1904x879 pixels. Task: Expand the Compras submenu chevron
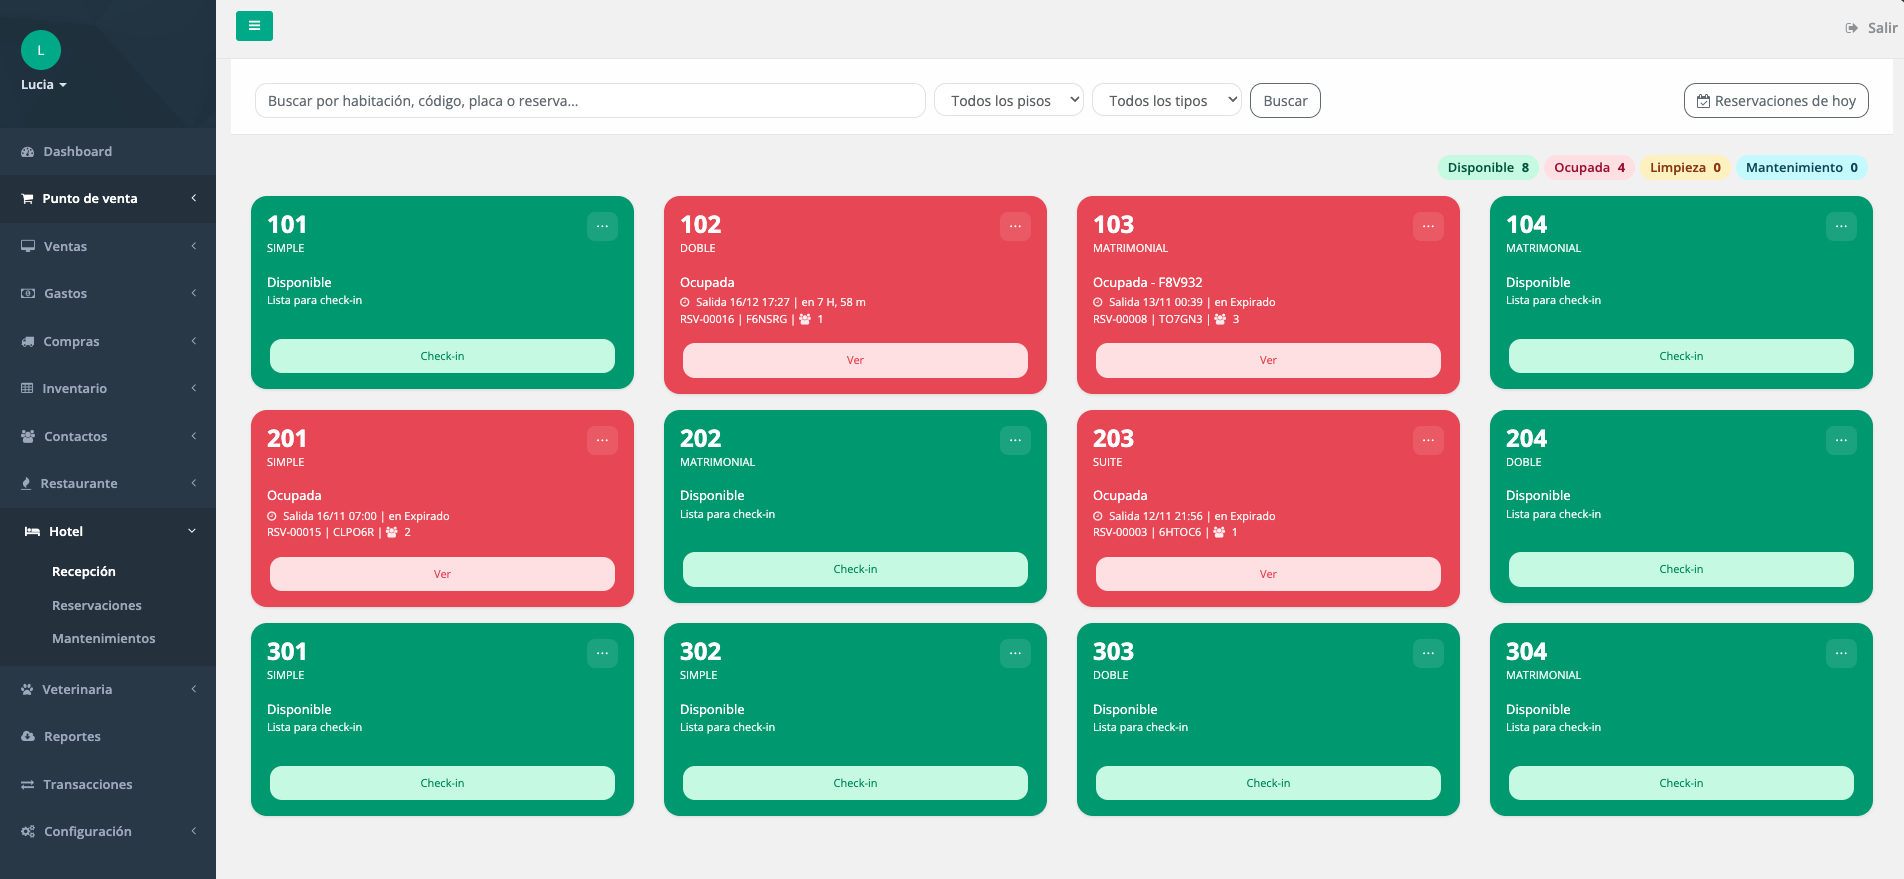tap(194, 341)
